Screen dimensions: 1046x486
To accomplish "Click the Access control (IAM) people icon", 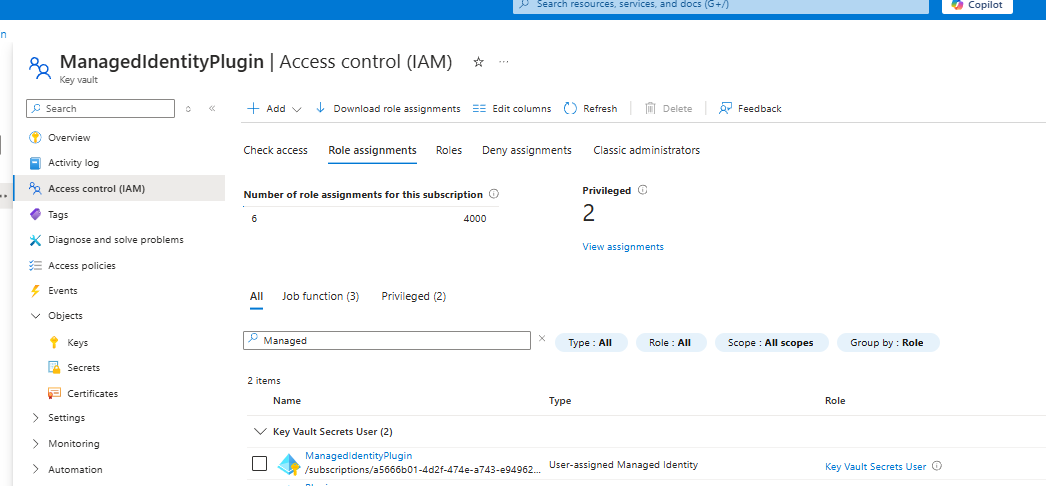I will point(35,189).
